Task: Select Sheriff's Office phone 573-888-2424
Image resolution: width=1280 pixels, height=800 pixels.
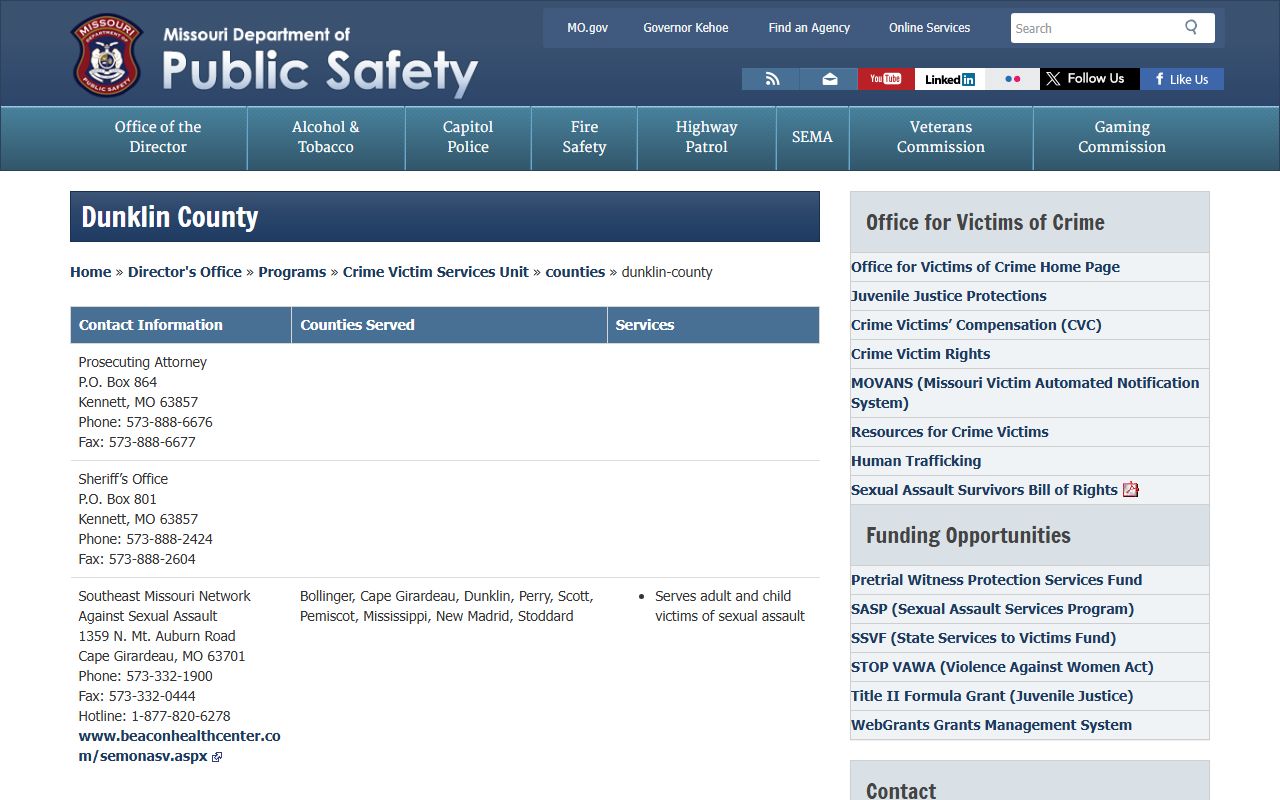Action: (x=169, y=539)
